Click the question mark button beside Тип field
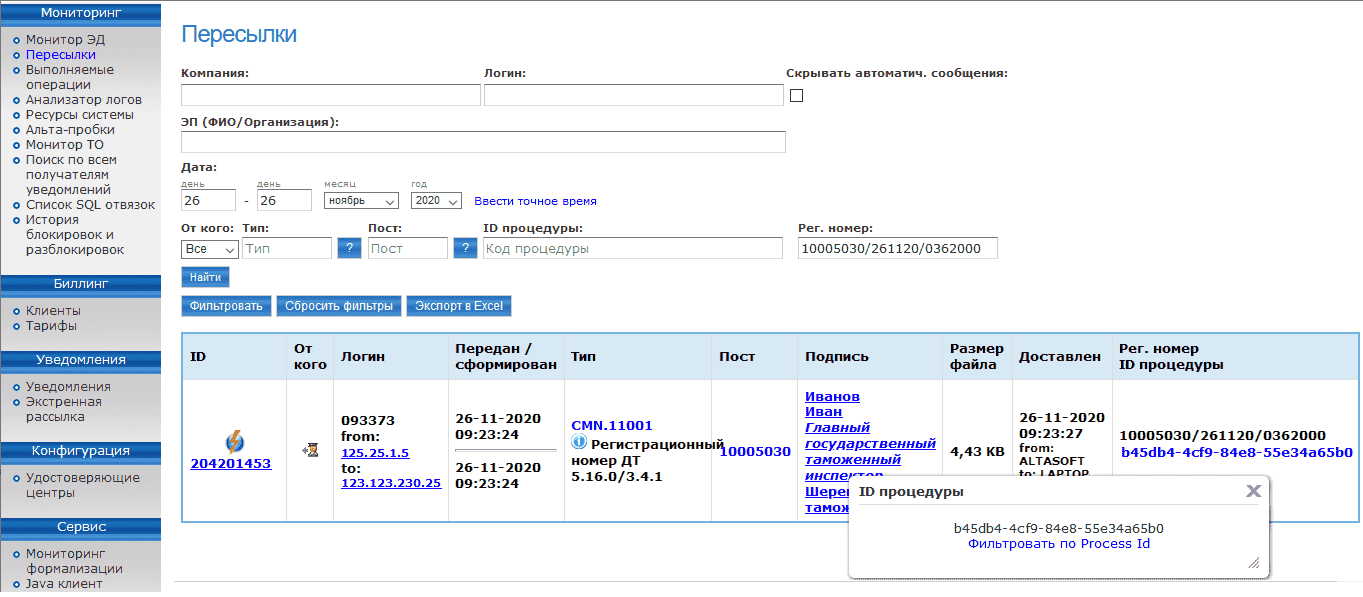 (x=349, y=248)
